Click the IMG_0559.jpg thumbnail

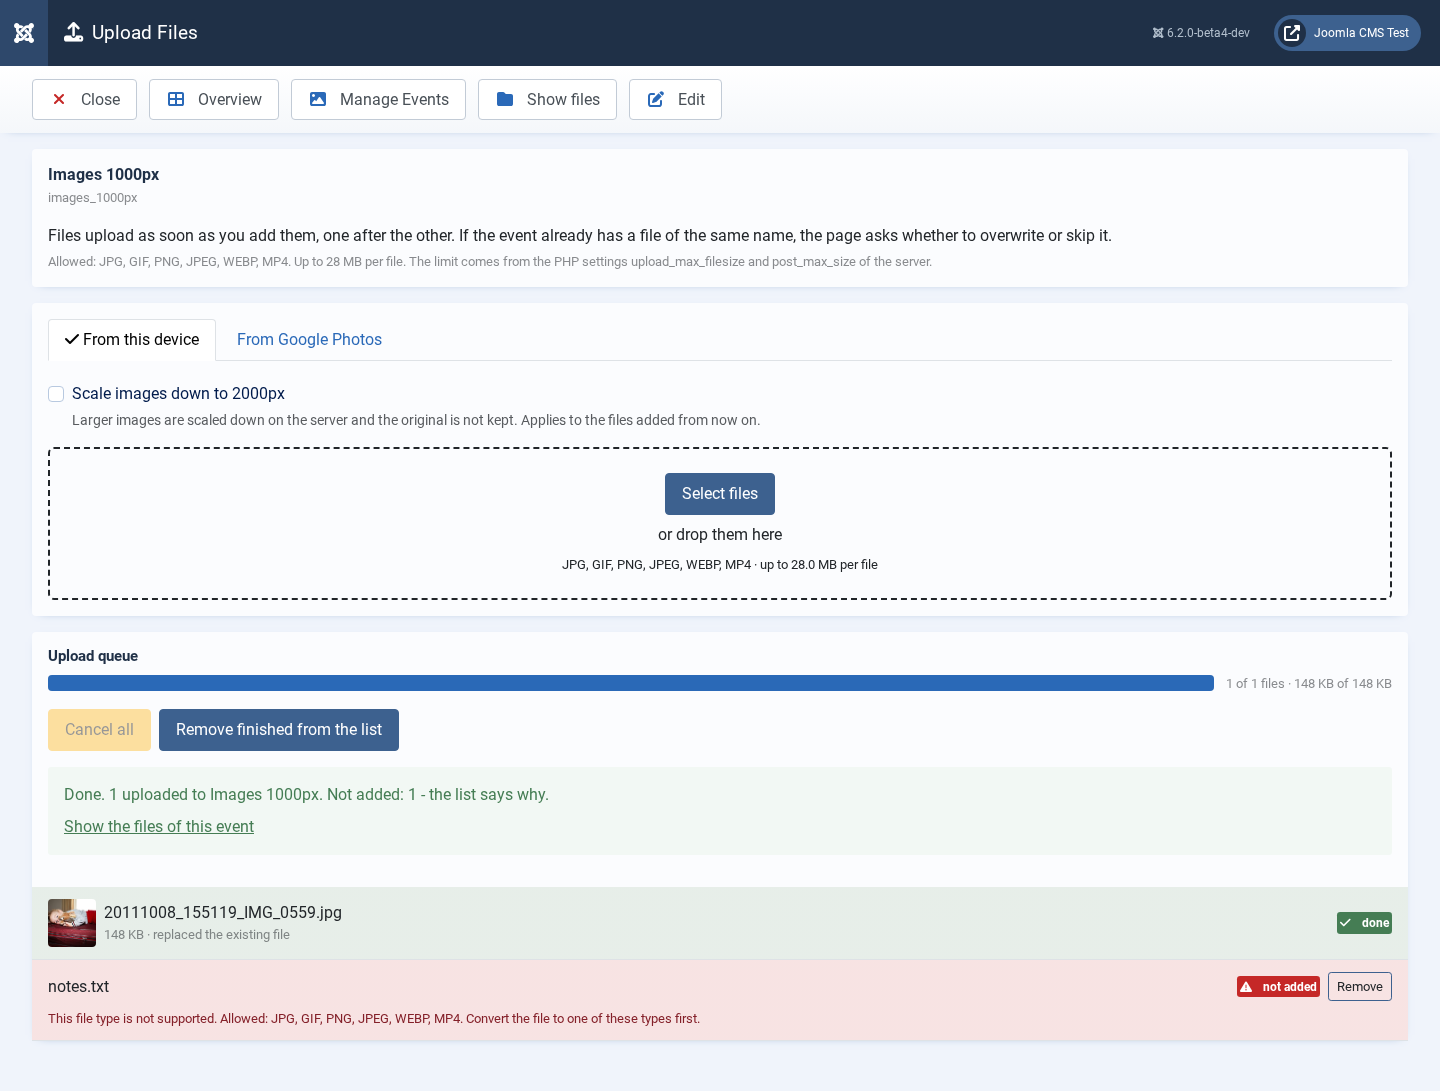[72, 923]
